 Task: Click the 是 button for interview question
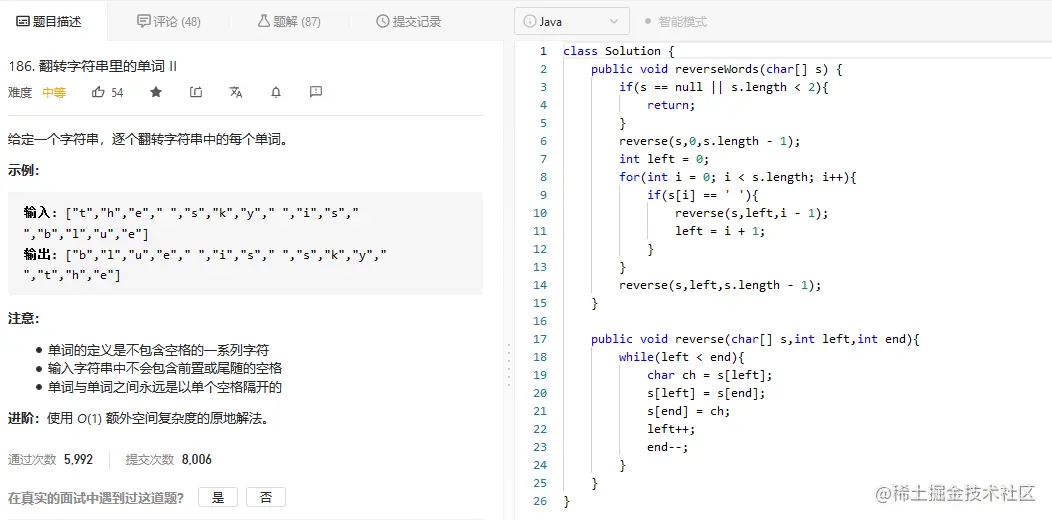point(218,497)
